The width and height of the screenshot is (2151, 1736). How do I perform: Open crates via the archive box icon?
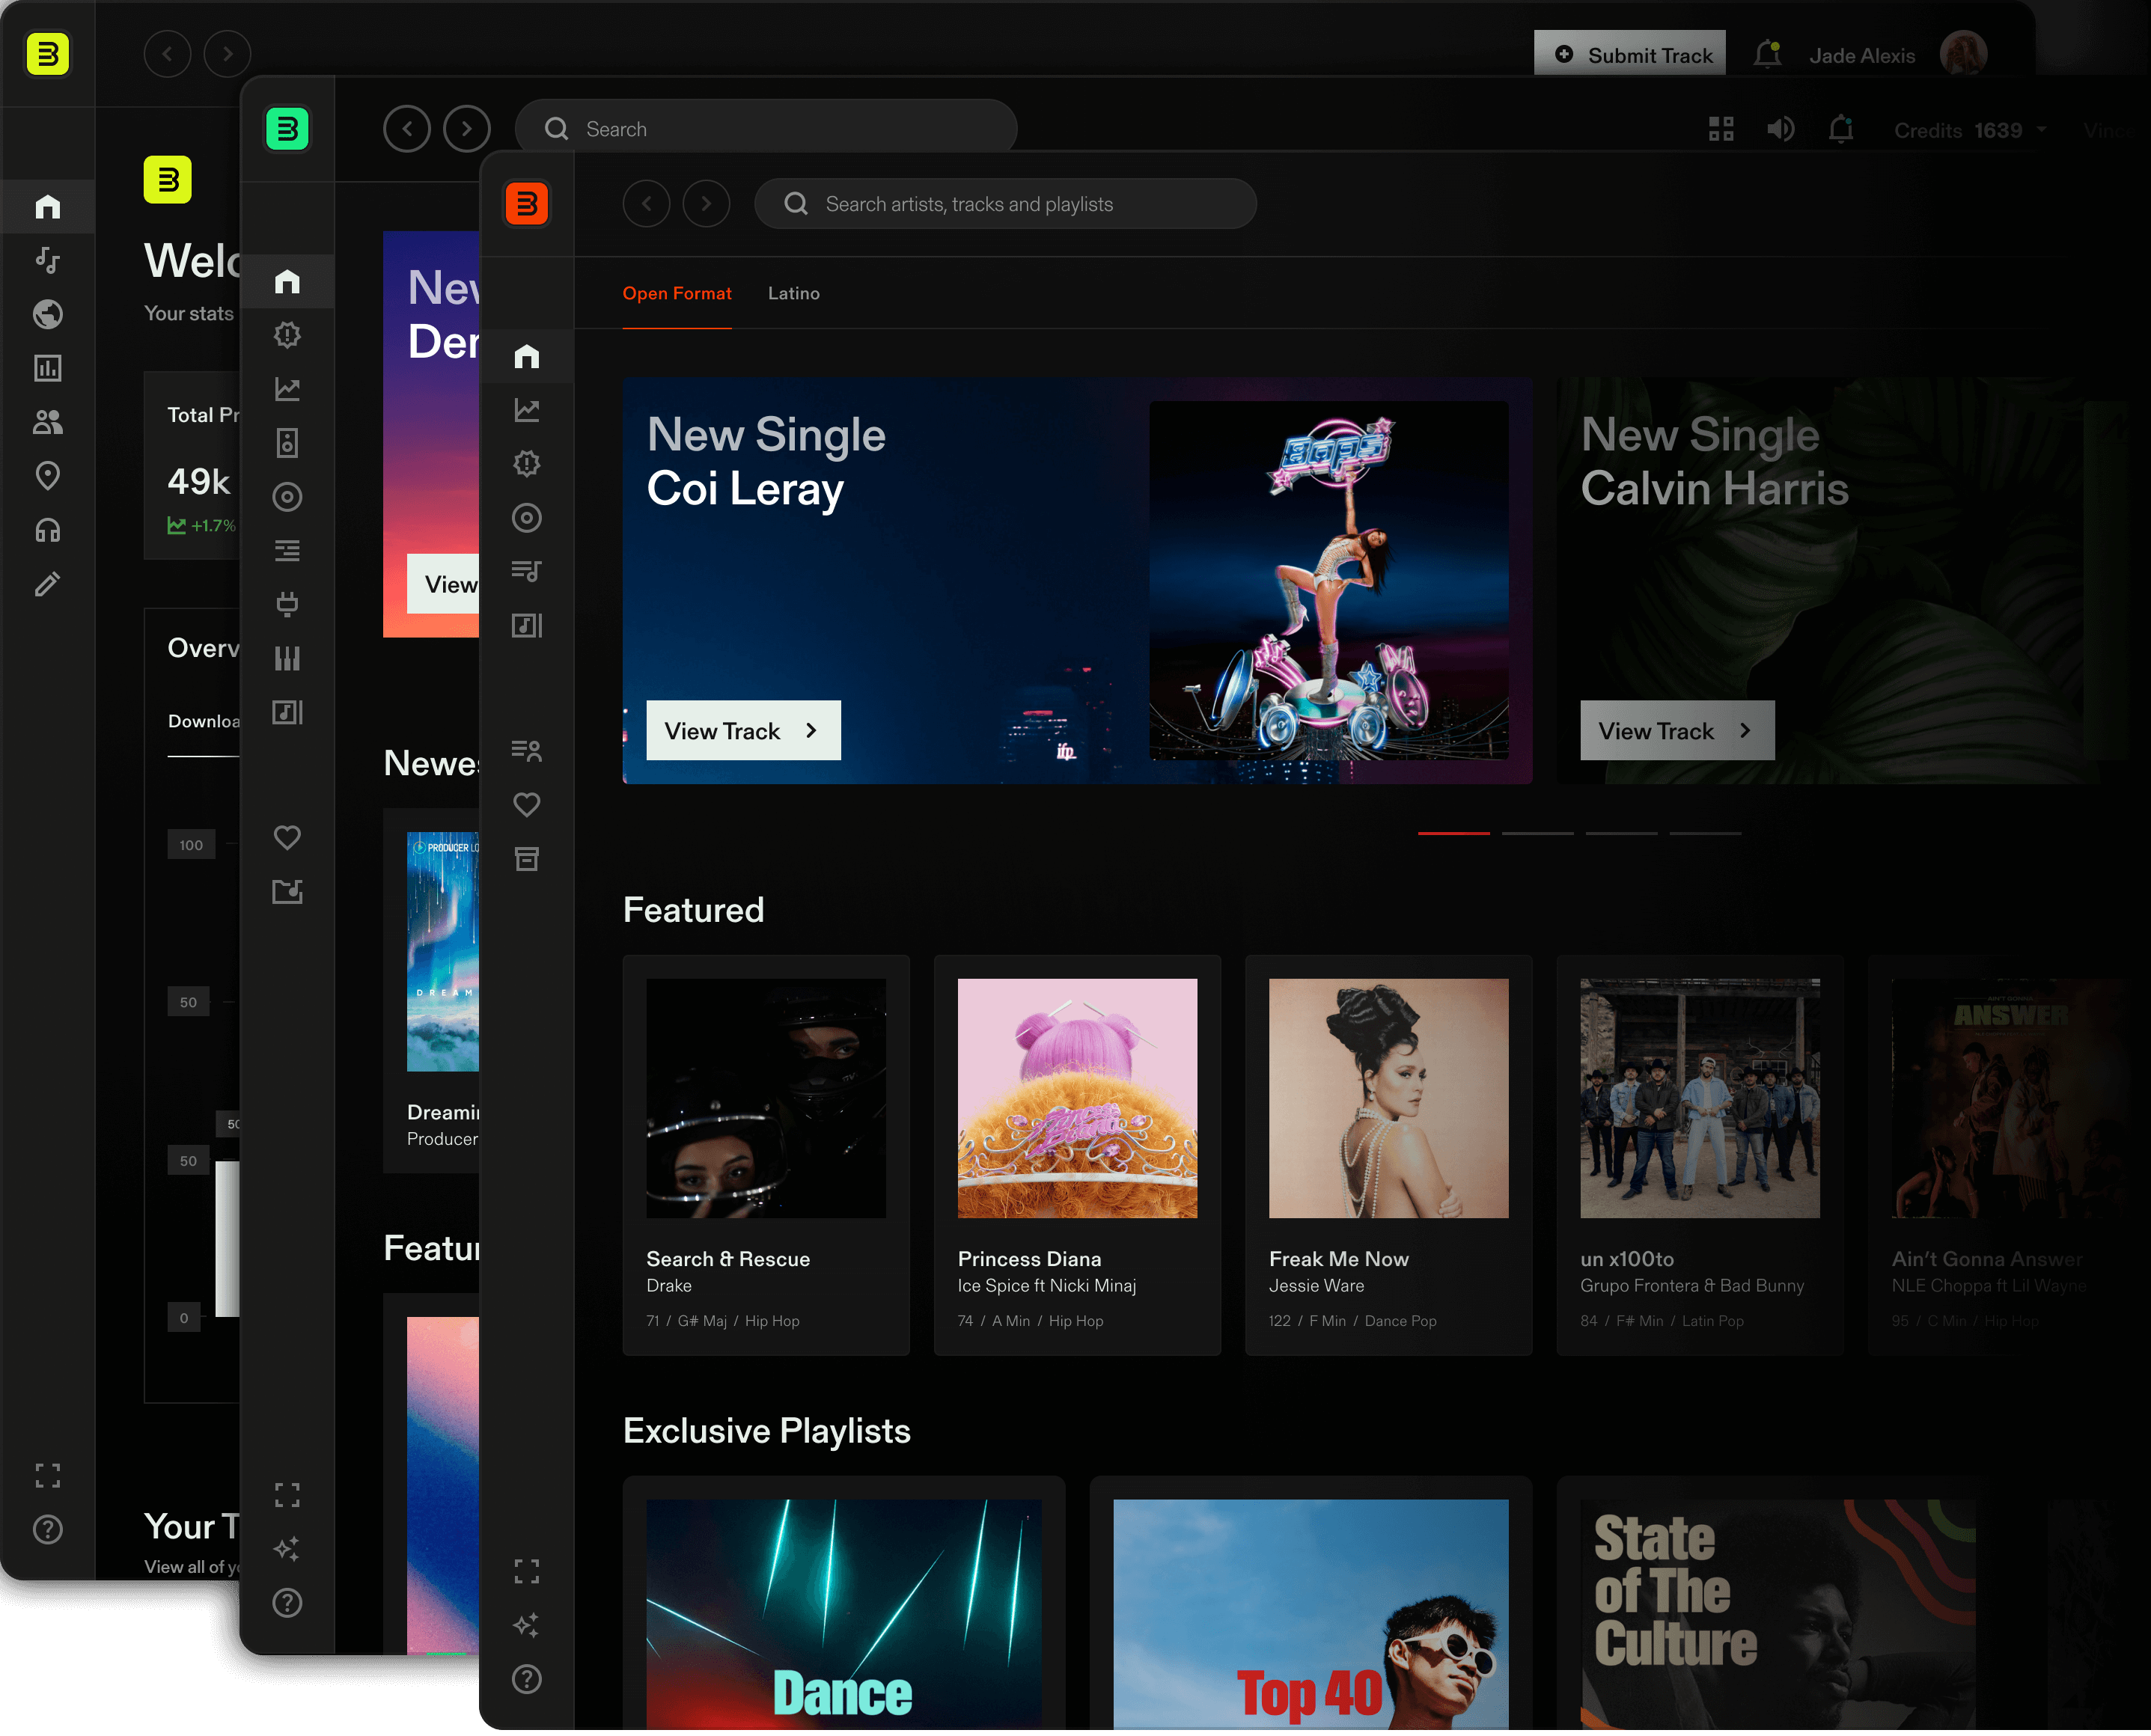coord(527,858)
